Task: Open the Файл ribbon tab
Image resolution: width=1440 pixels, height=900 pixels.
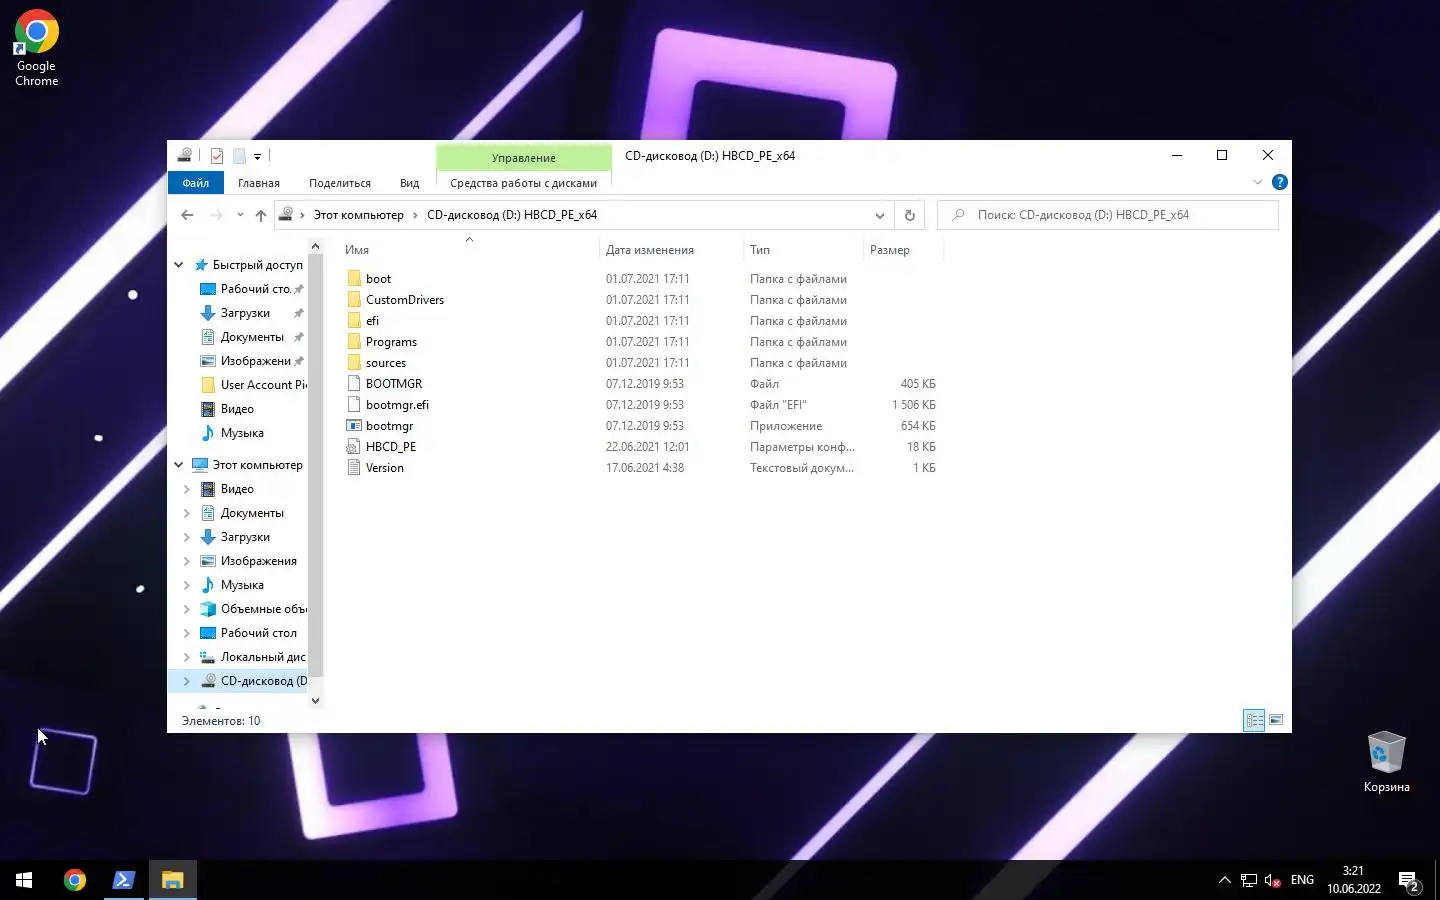Action: [x=196, y=183]
